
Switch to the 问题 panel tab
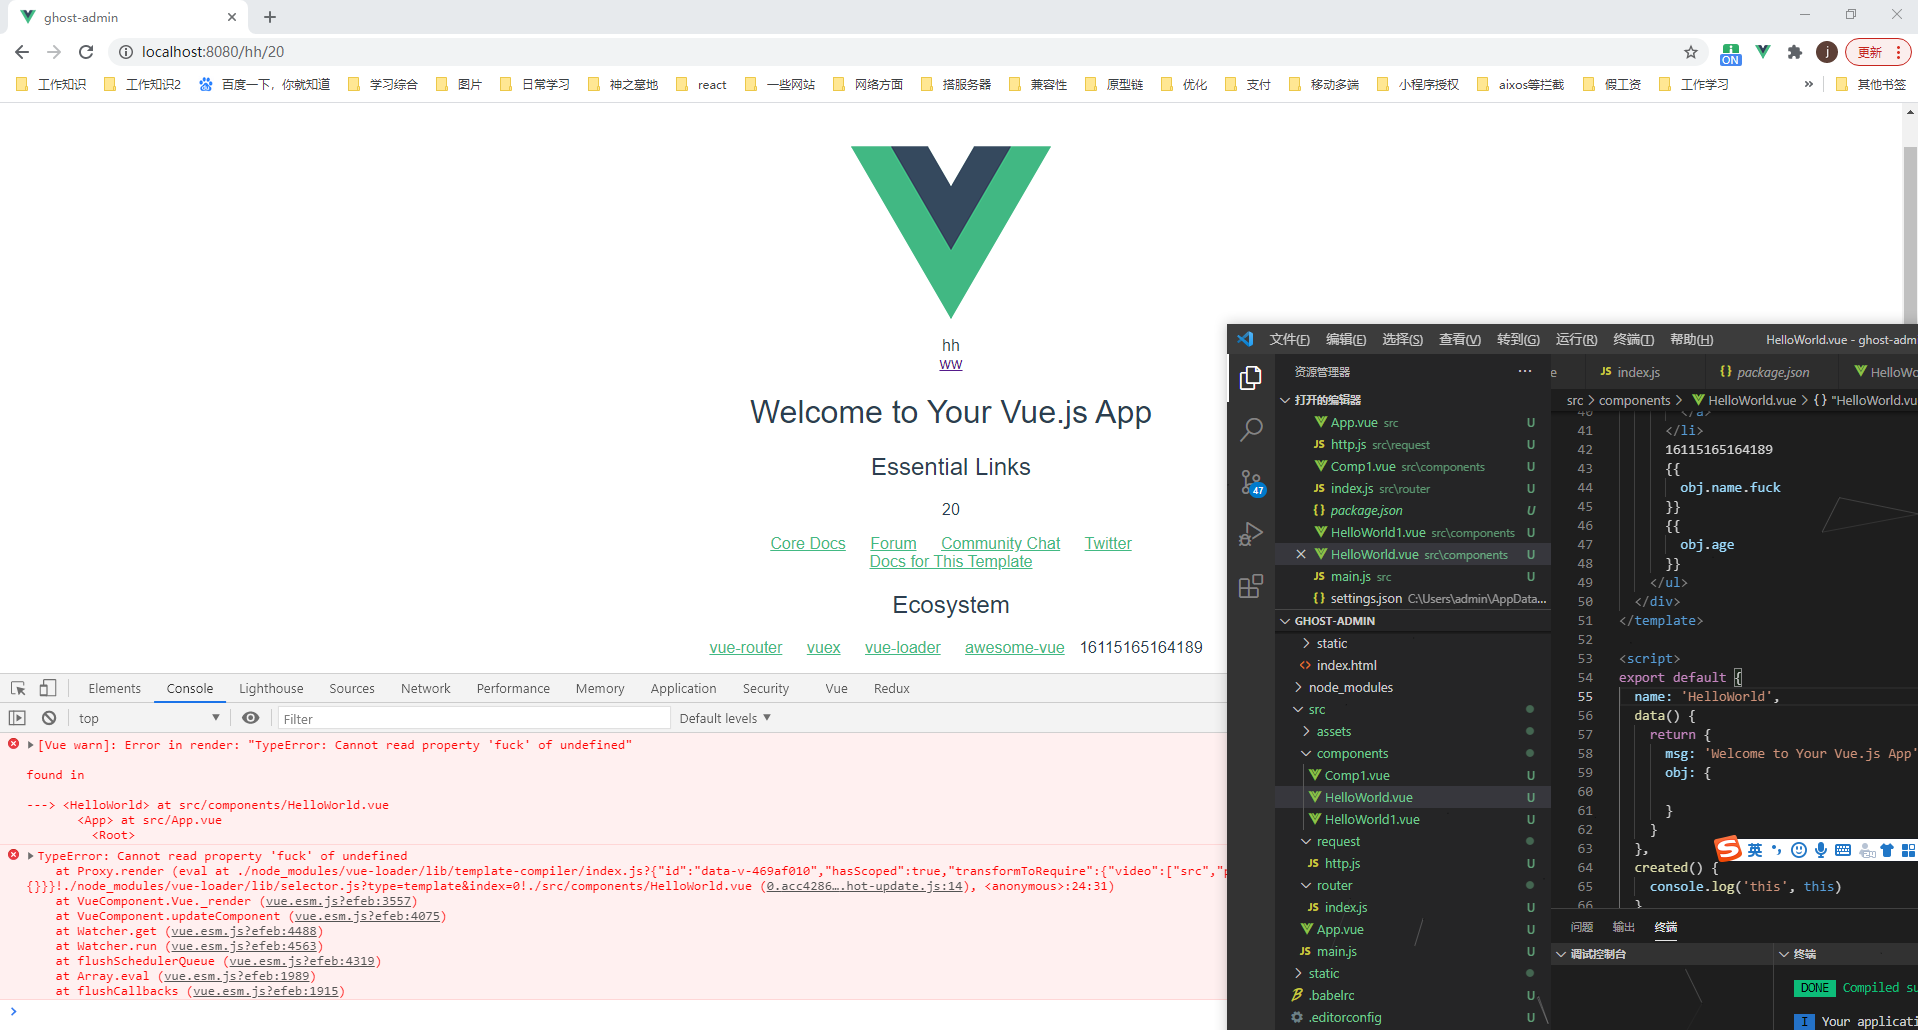pos(1582,927)
